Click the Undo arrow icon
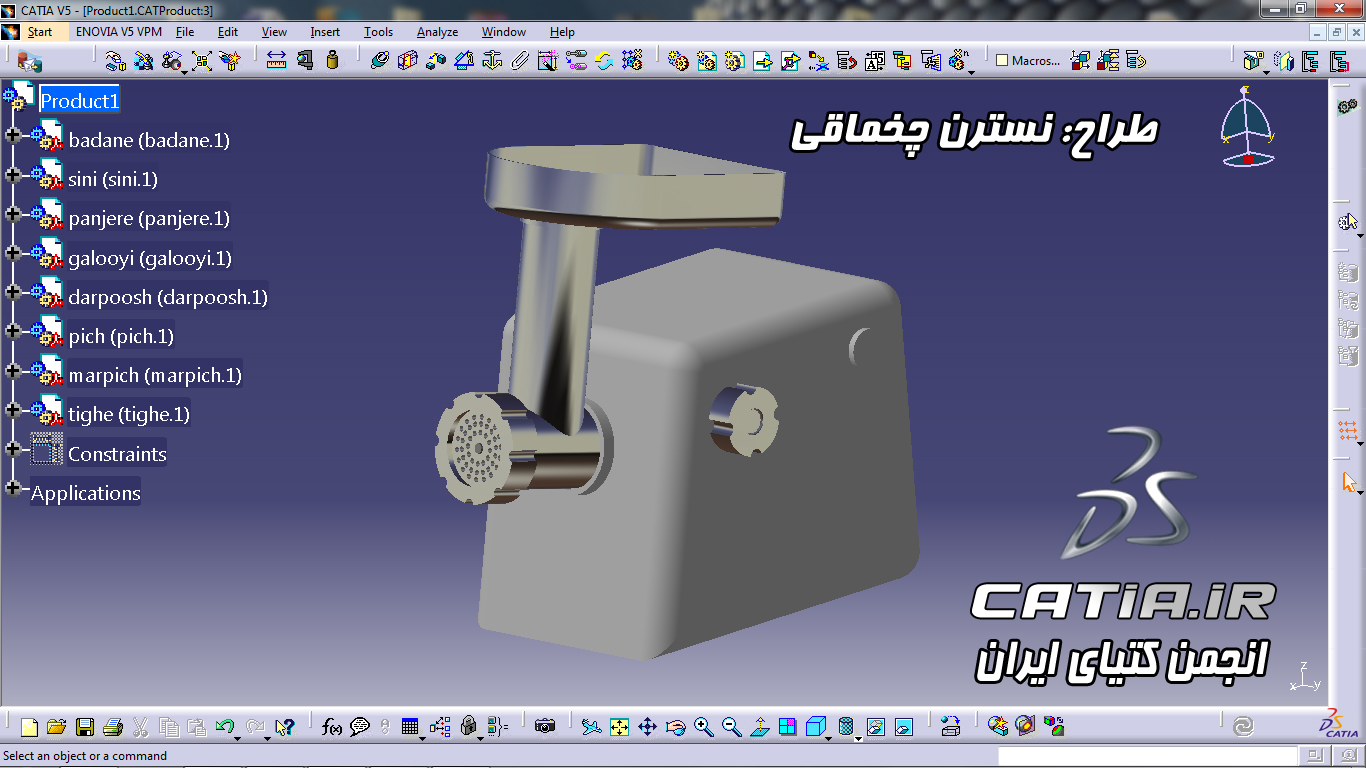 pyautogui.click(x=225, y=727)
